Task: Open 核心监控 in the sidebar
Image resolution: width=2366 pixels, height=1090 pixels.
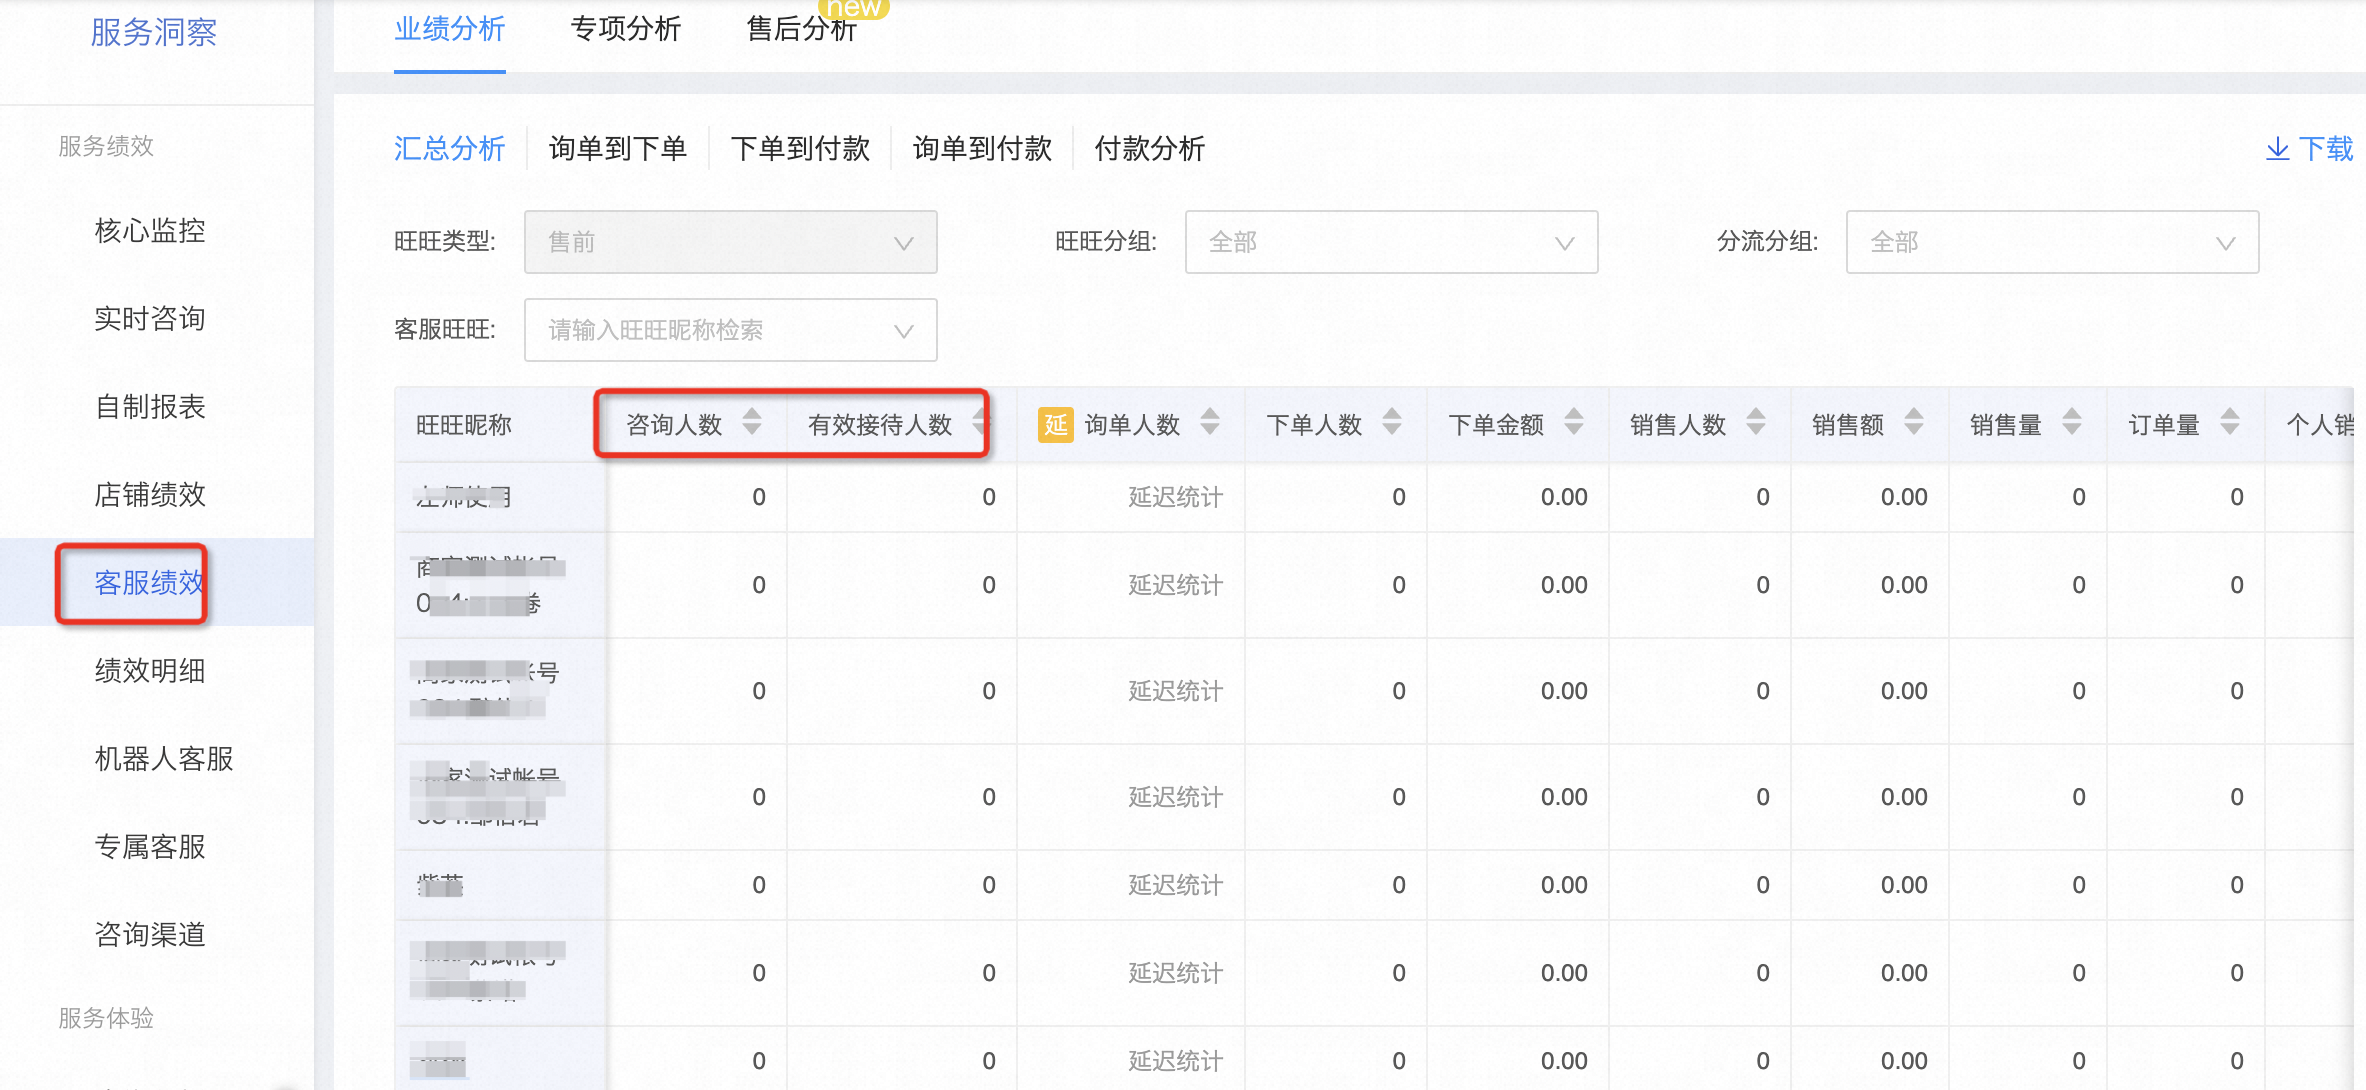Action: 150,231
